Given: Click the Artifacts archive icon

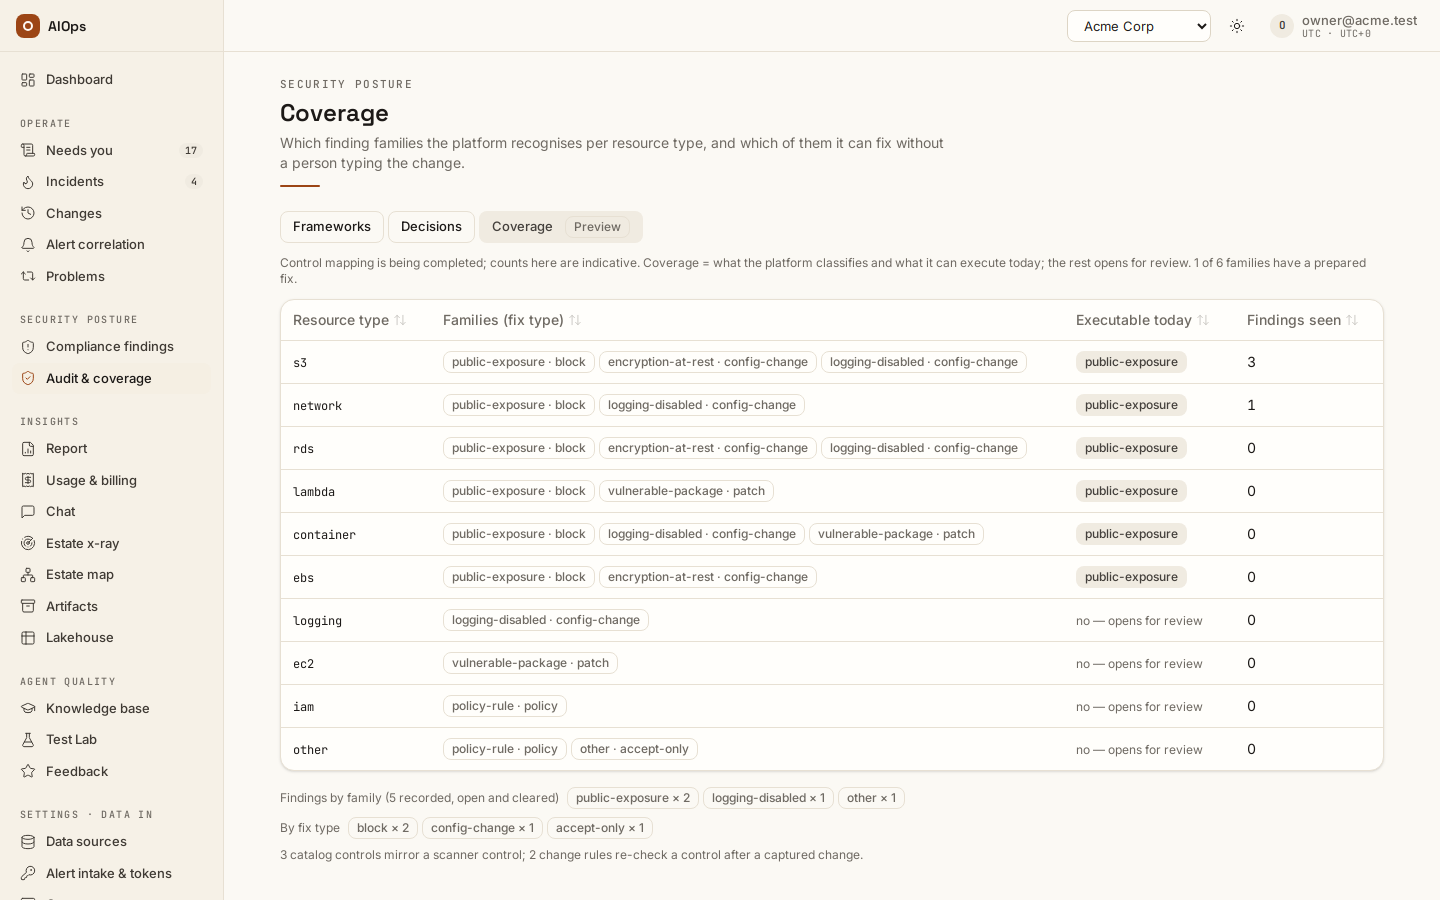Looking at the screenshot, I should (x=28, y=607).
